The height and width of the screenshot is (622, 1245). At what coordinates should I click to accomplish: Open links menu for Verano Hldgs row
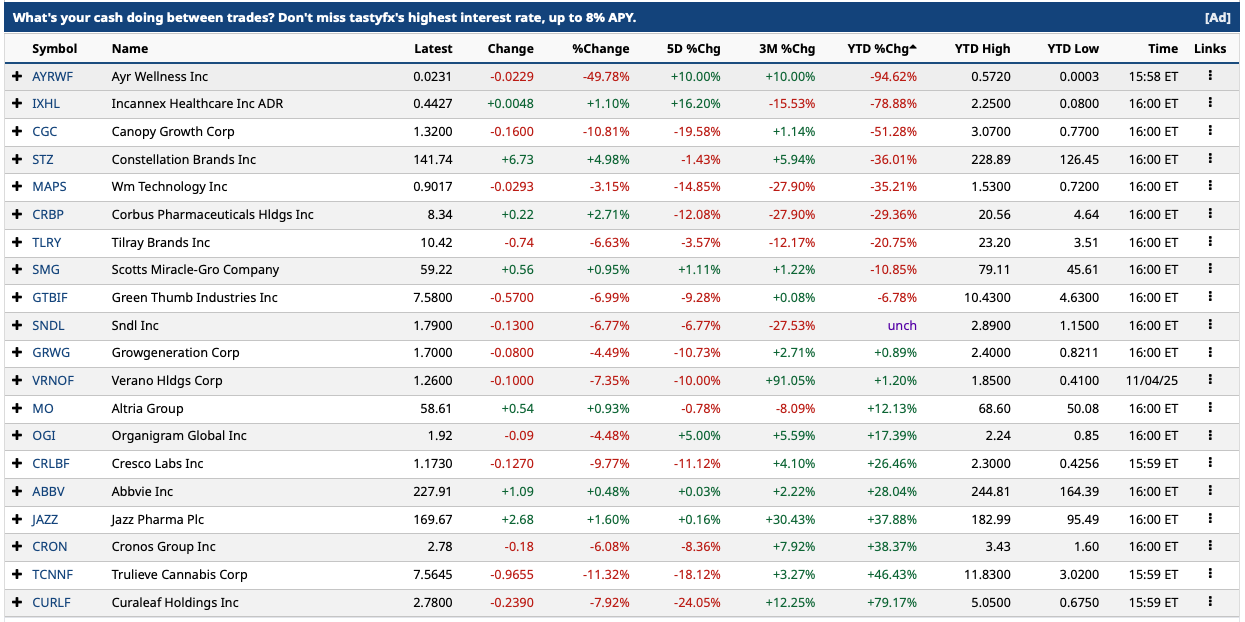tap(1210, 380)
